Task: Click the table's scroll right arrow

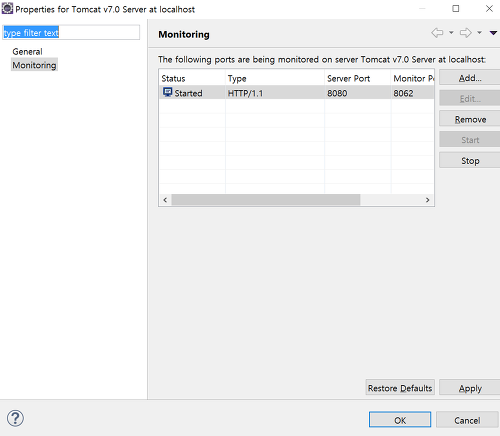Action: (x=428, y=200)
